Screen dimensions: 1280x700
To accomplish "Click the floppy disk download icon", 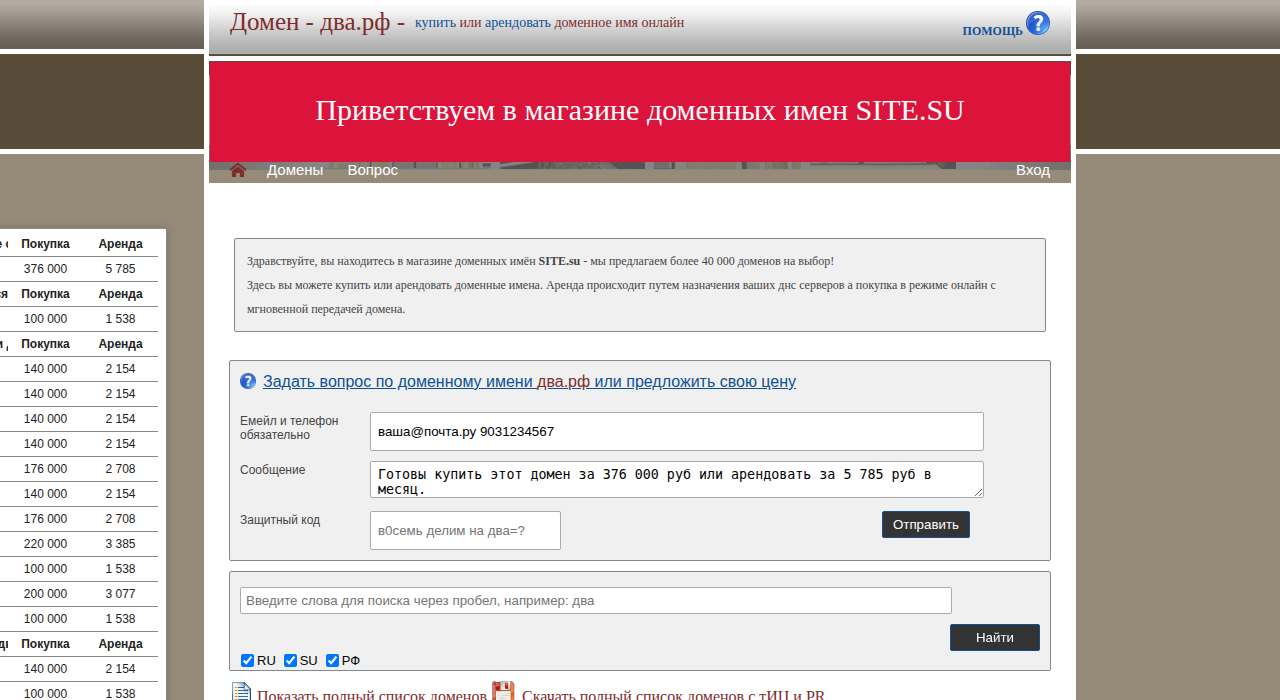I will coord(503,691).
